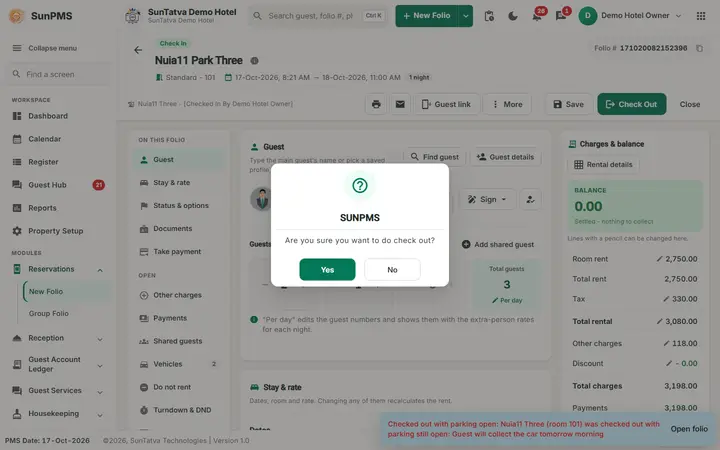Screen dimensions: 720x450
Task: Edit Room rent pencil icon
Action: pyautogui.click(x=659, y=259)
